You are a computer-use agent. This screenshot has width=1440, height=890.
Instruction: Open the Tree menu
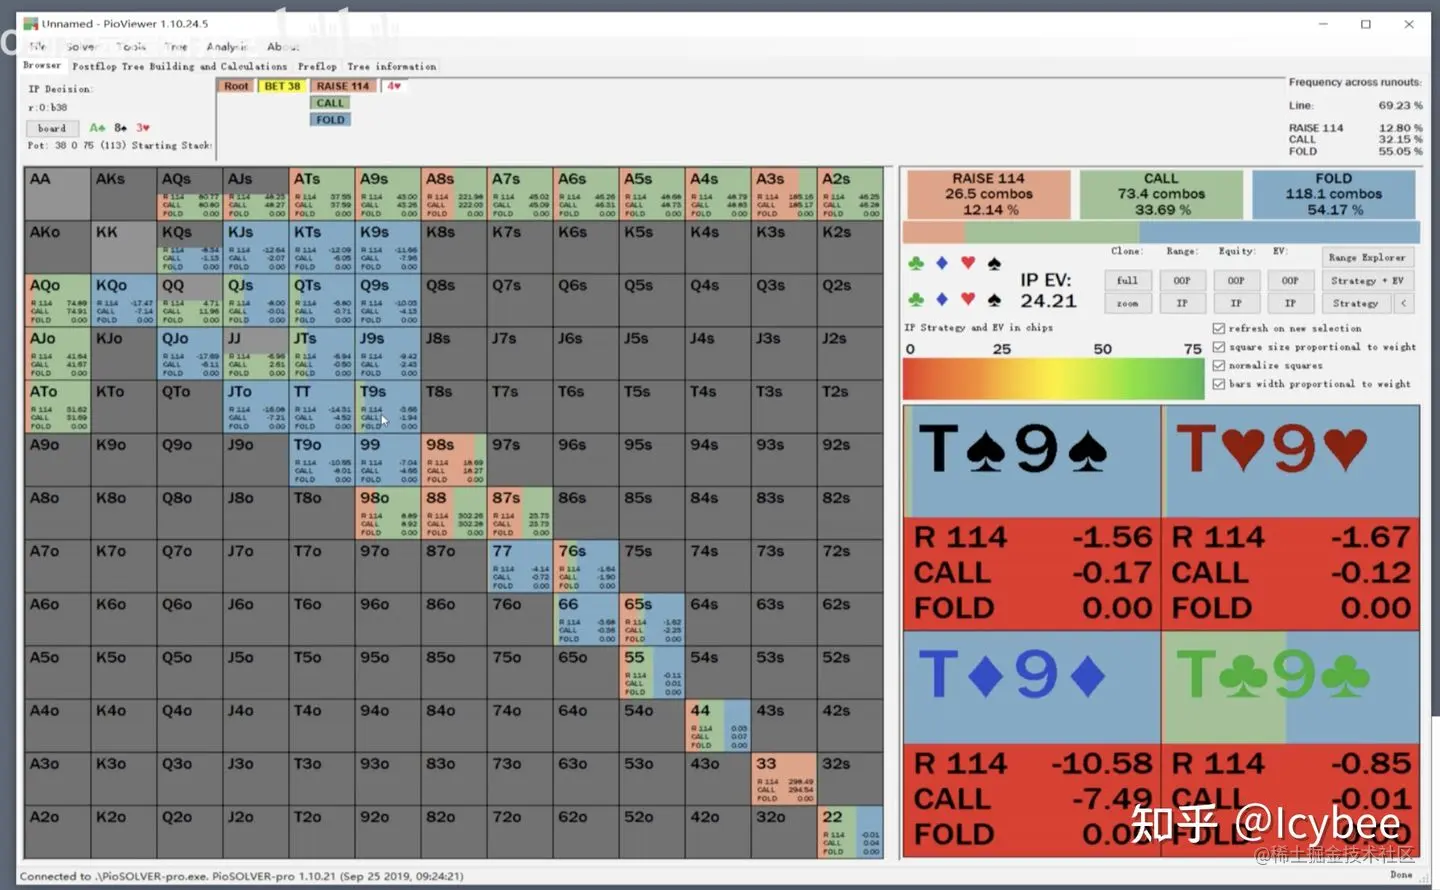(x=176, y=46)
